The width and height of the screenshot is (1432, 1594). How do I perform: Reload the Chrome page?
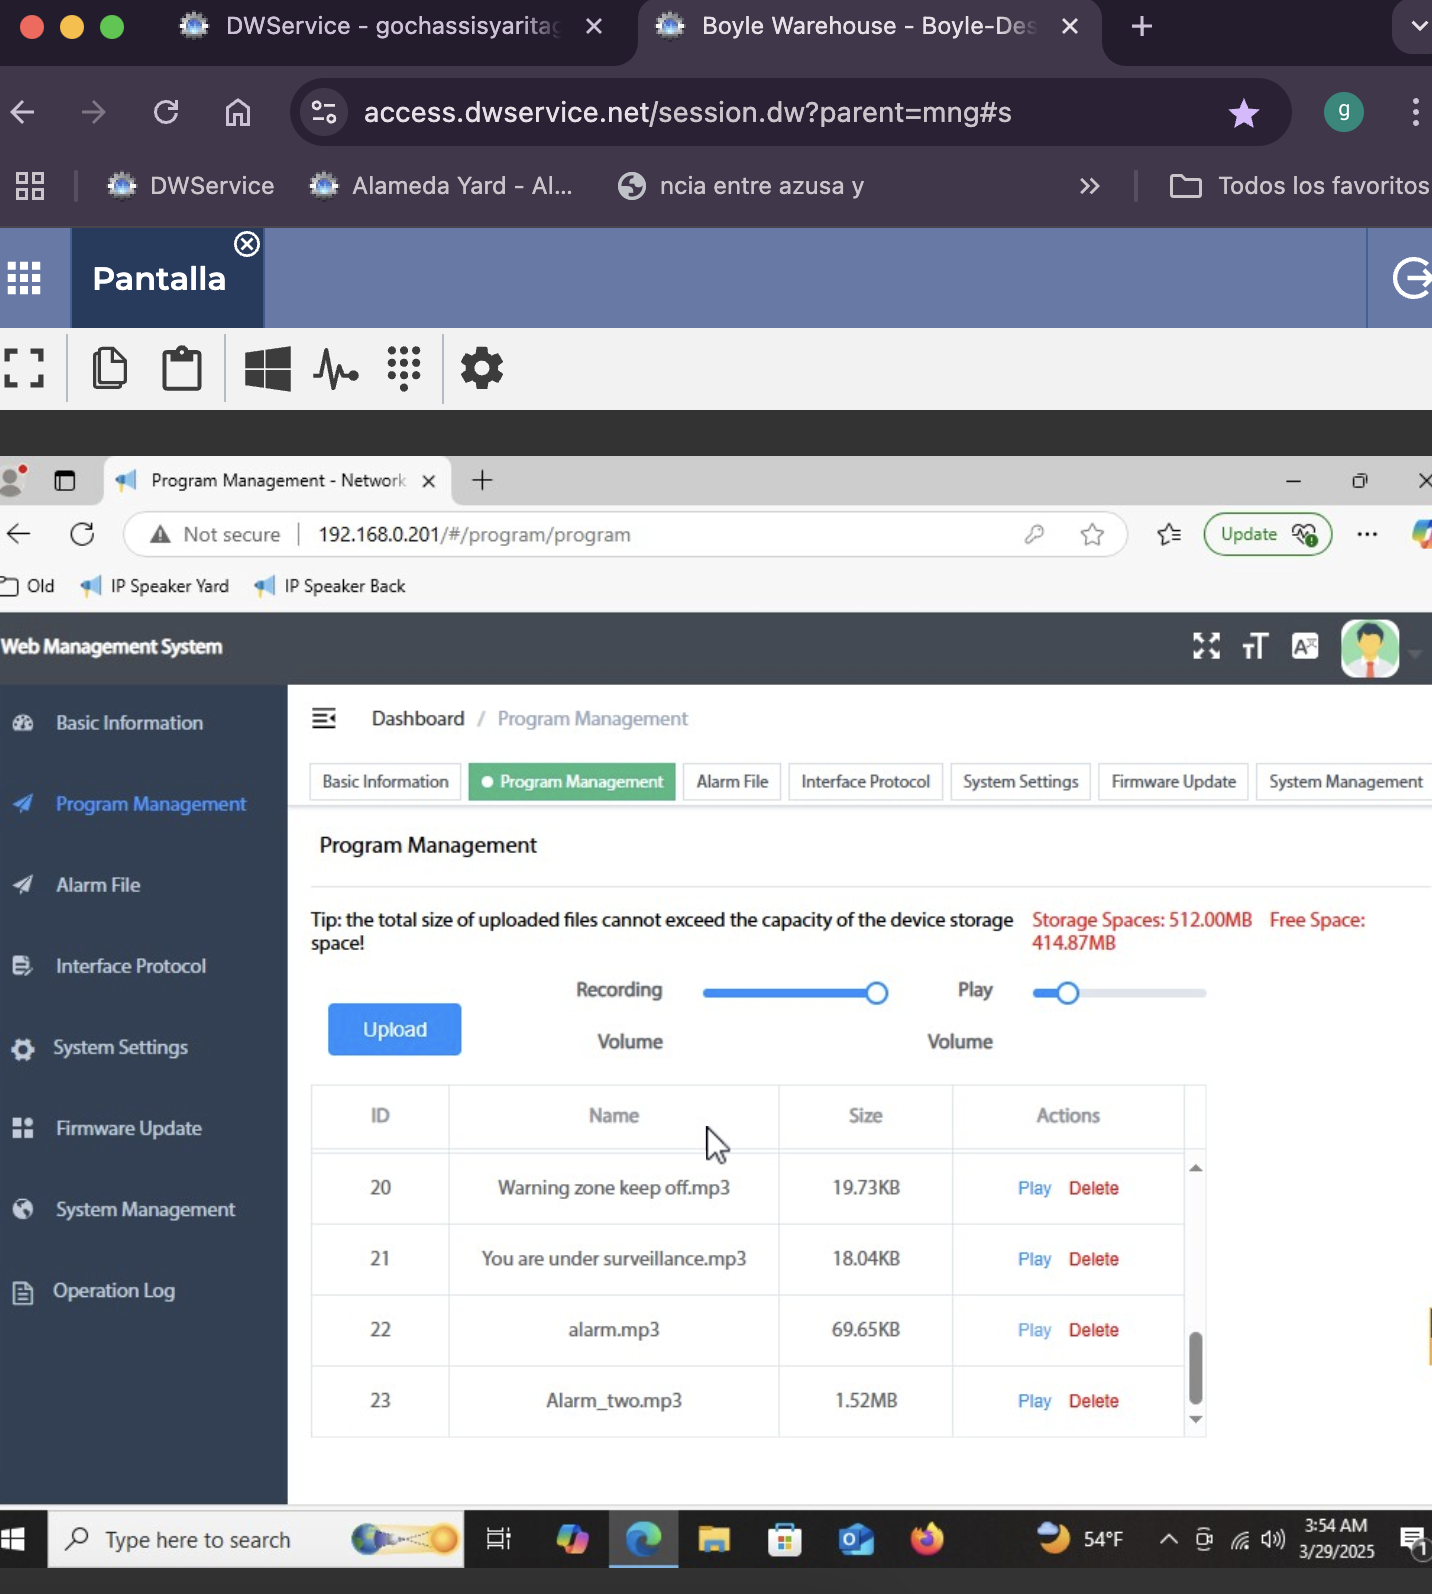166,112
